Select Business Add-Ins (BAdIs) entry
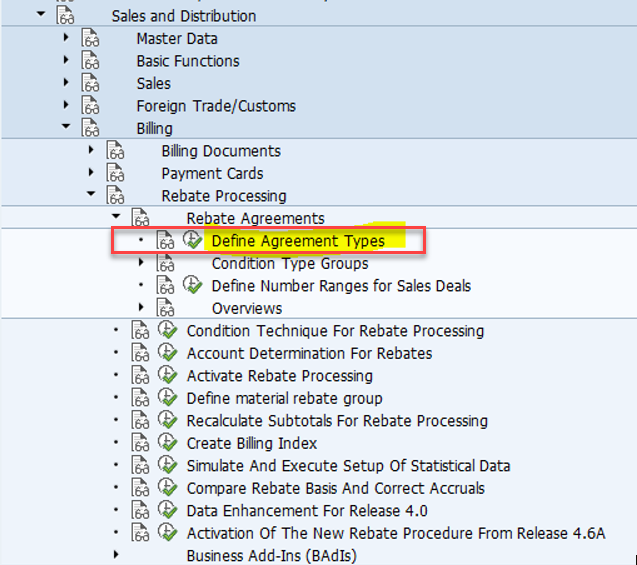This screenshot has height=565, width=637. (271, 556)
